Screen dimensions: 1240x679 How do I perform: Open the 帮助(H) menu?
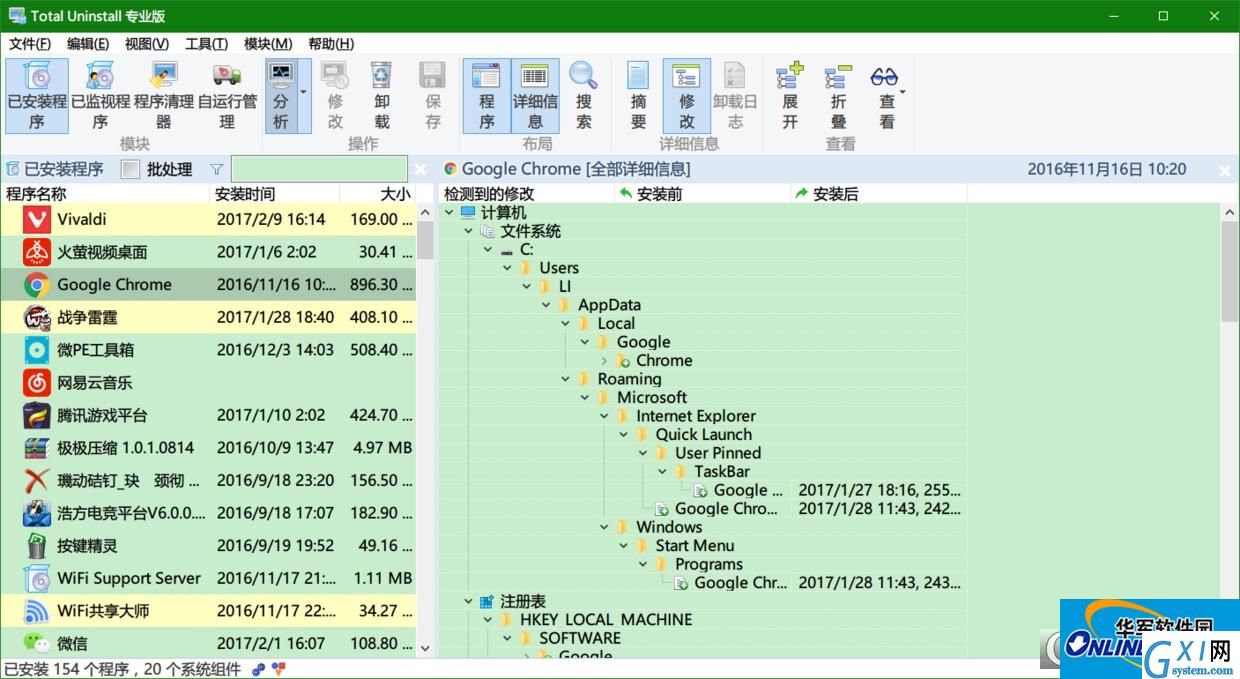[x=331, y=44]
